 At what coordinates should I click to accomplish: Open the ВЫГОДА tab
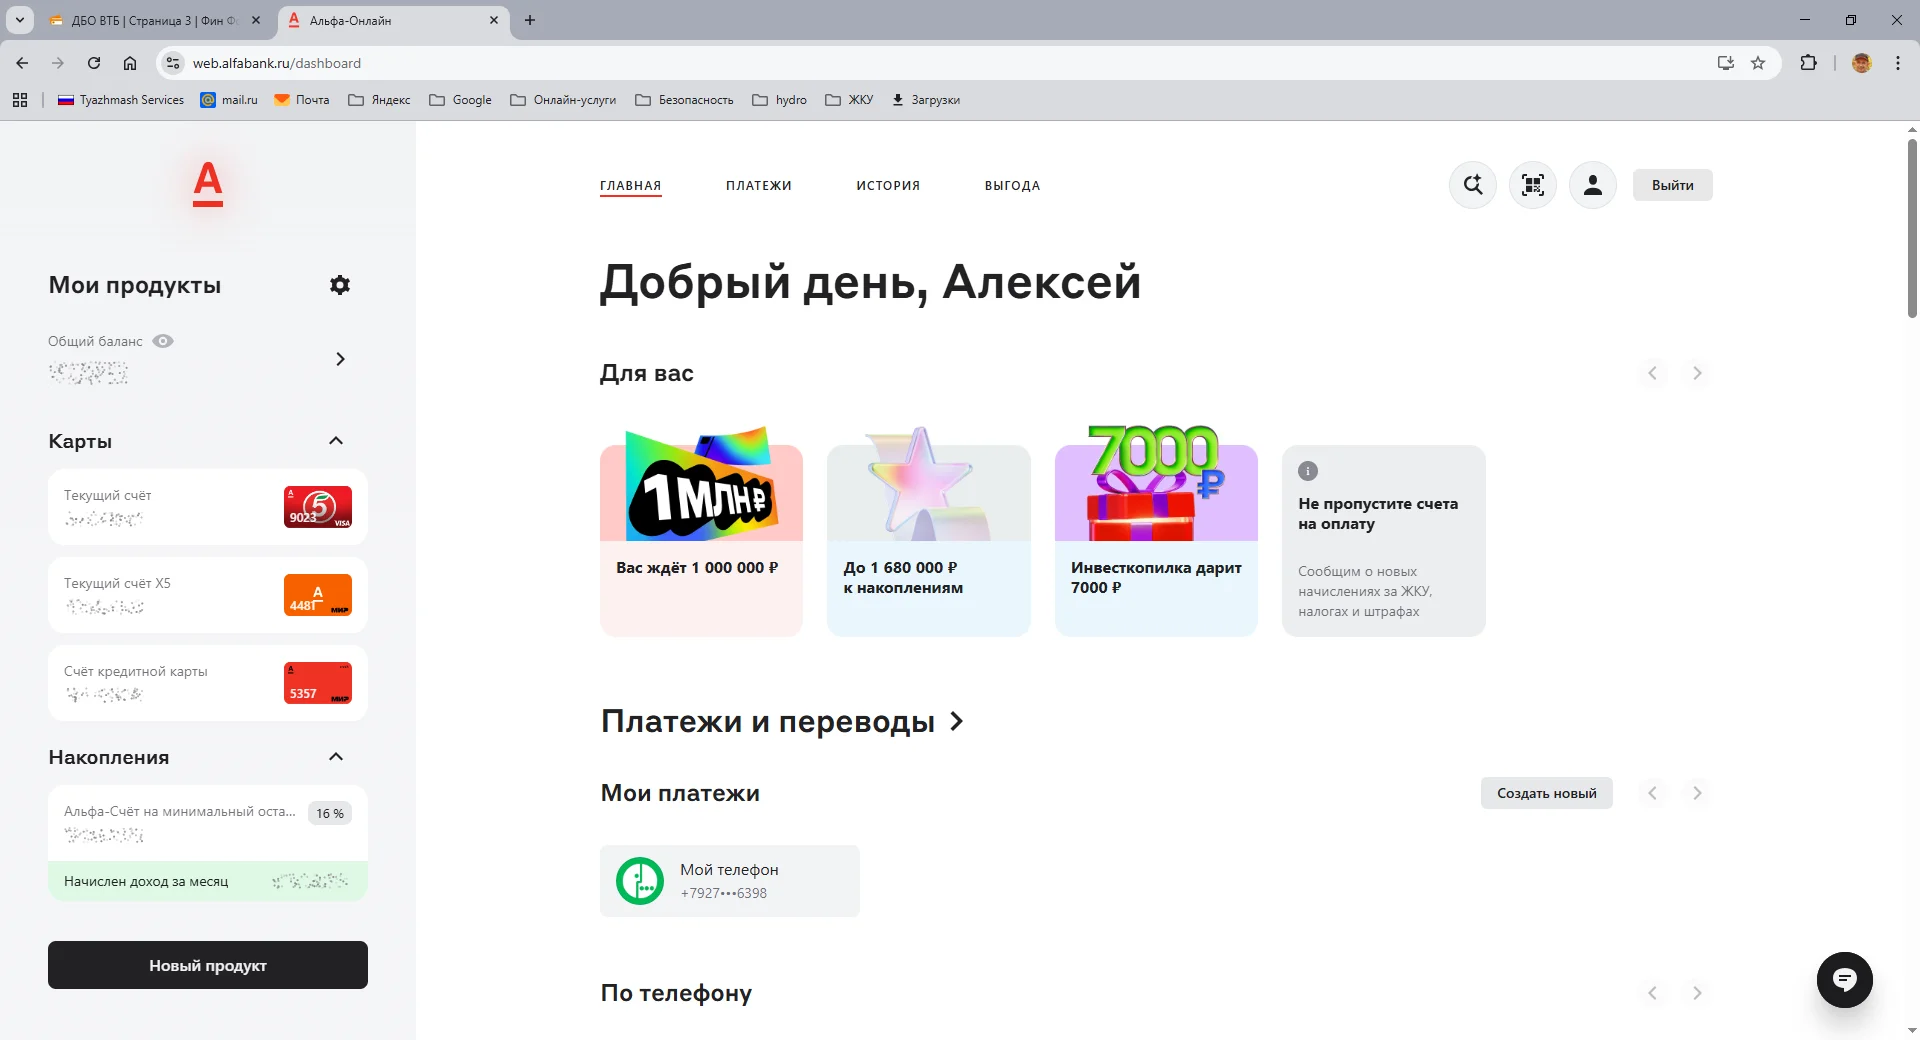1012,186
